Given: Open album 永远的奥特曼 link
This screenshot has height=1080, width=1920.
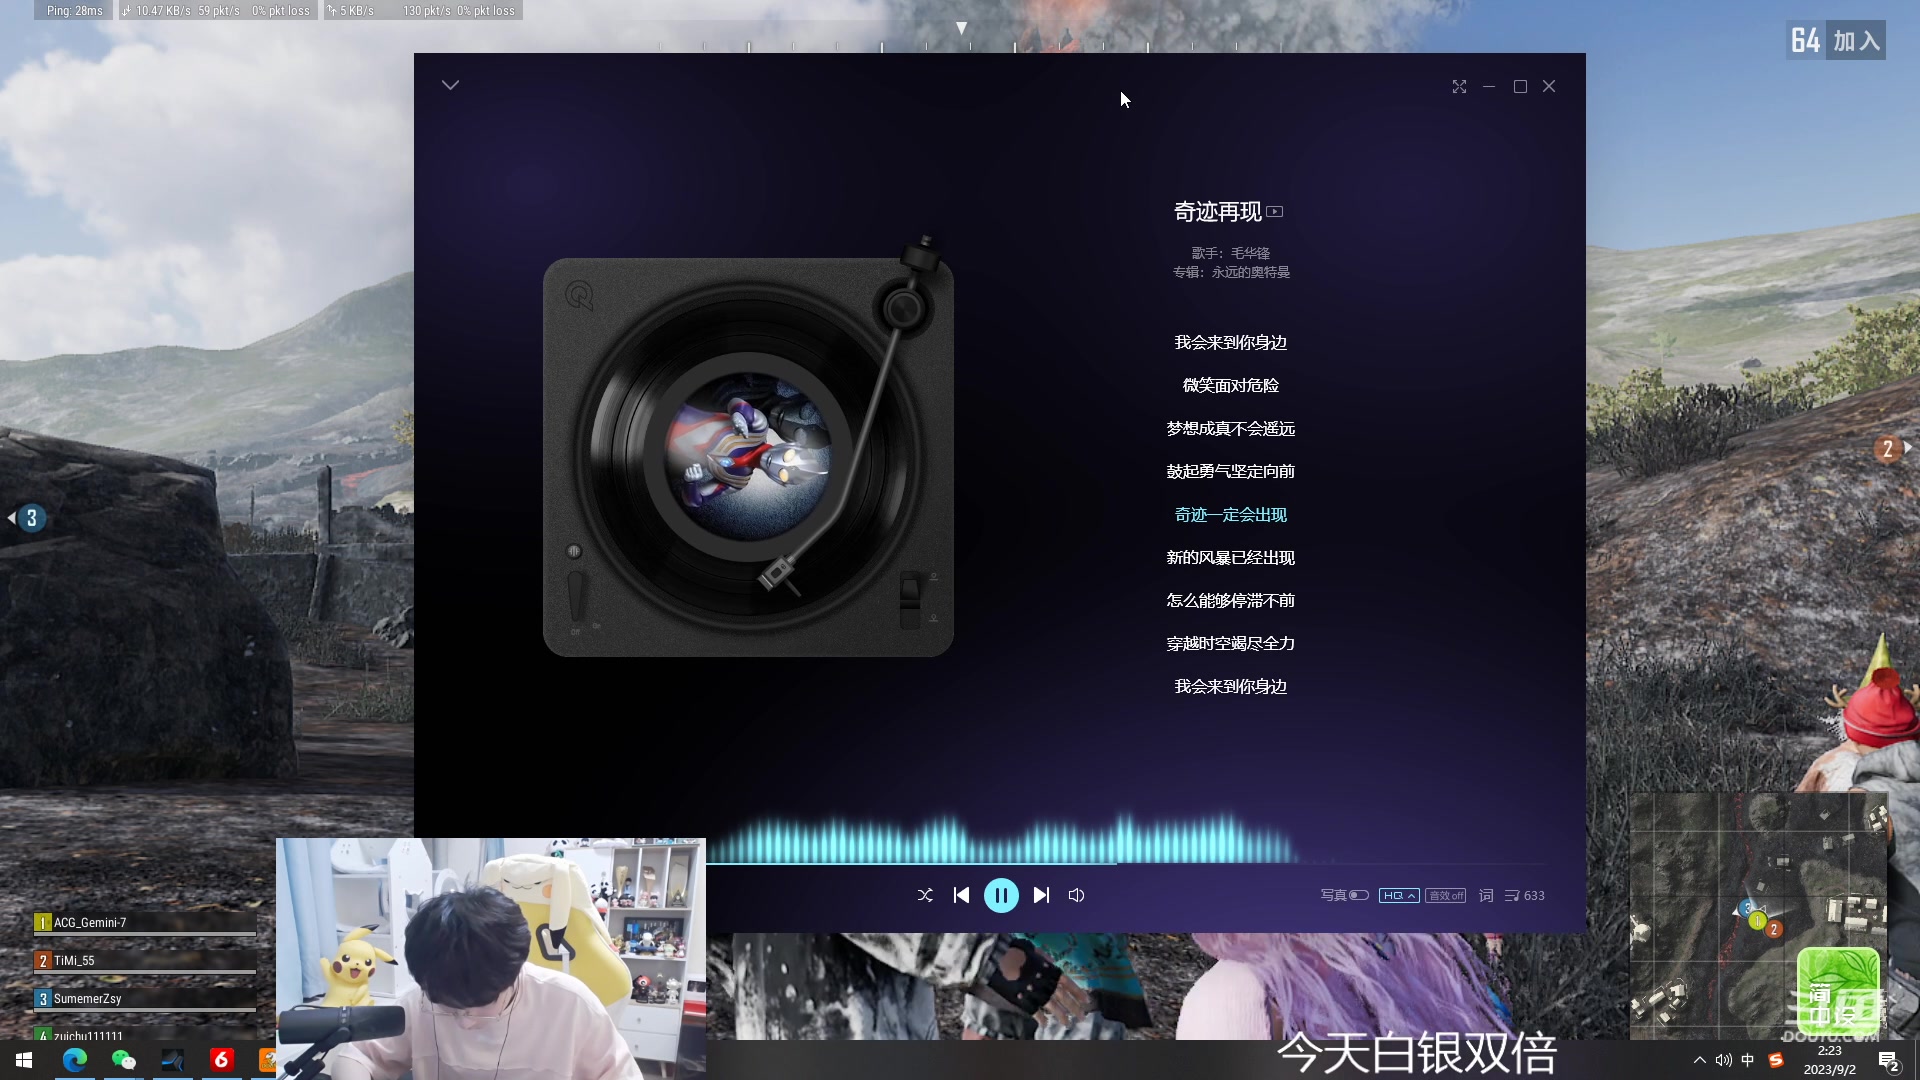Looking at the screenshot, I should (x=1251, y=272).
